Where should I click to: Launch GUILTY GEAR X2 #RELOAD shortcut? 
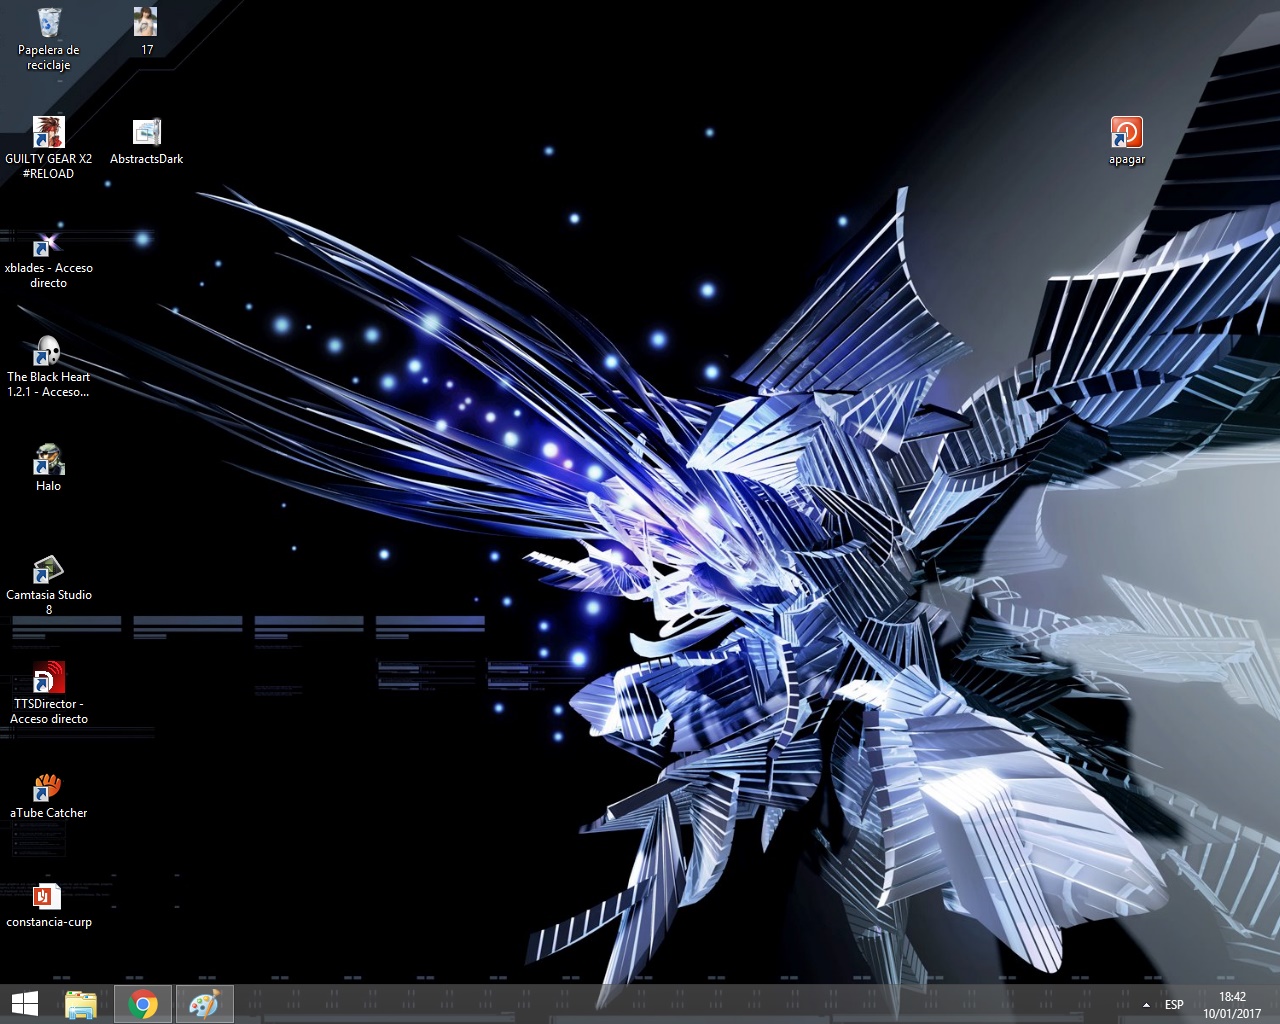point(48,132)
